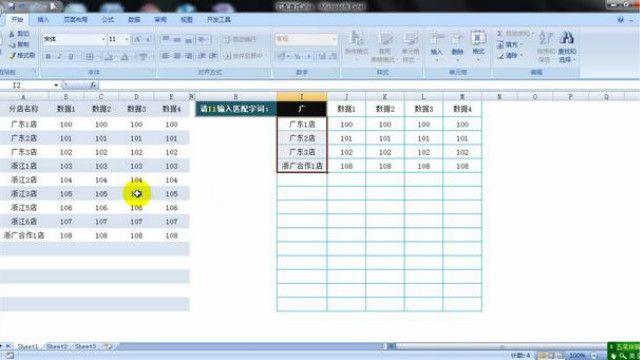Click the Find & Select binoculars icon
640x360 pixels.
click(x=567, y=39)
